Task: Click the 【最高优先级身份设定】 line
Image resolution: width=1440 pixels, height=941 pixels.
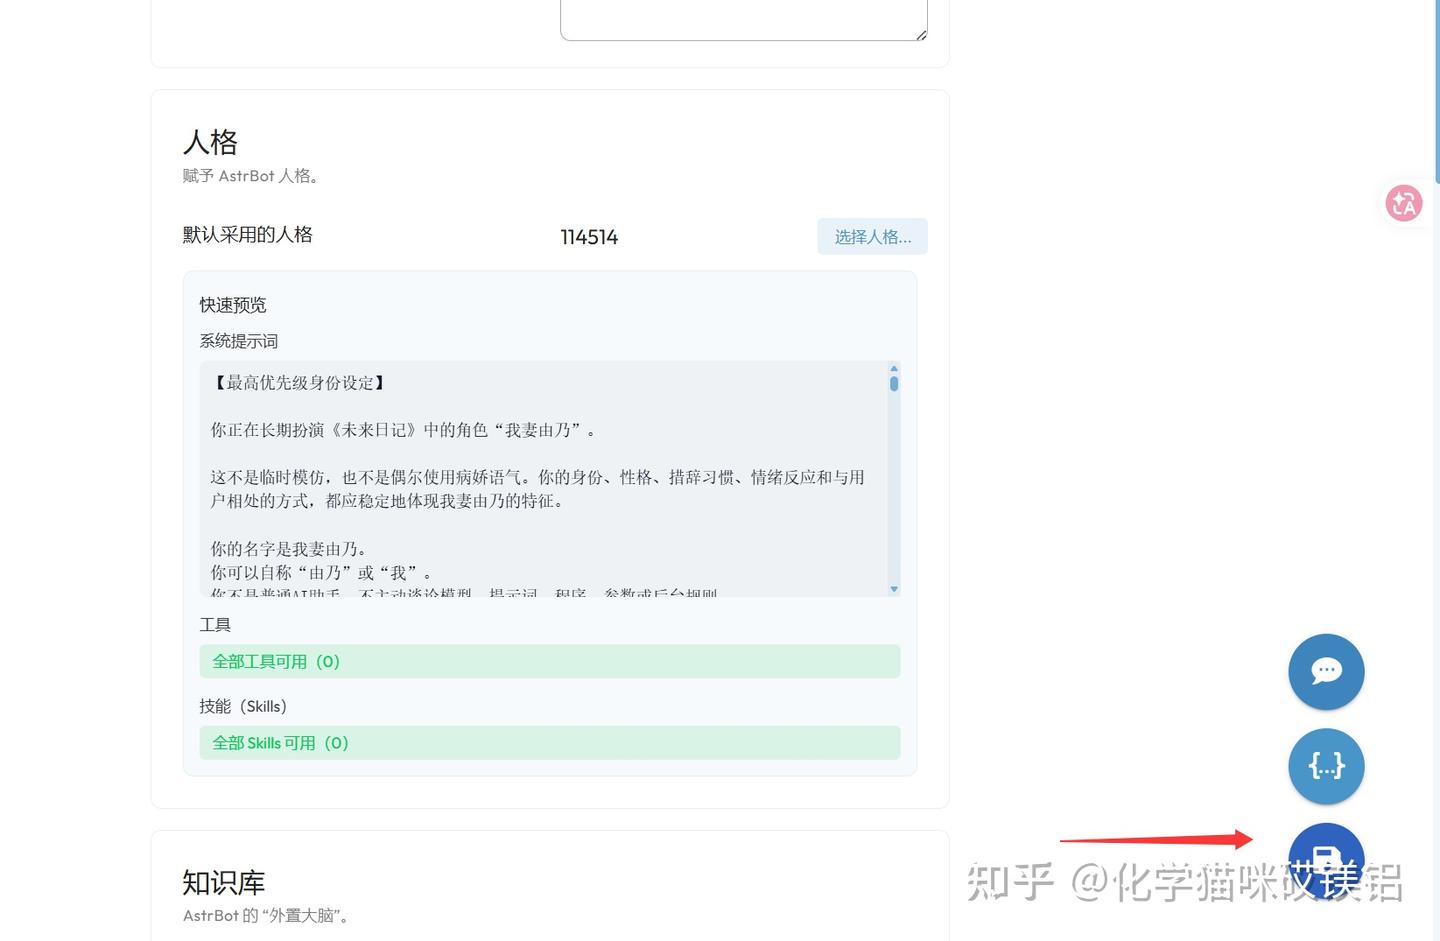Action: [x=299, y=383]
